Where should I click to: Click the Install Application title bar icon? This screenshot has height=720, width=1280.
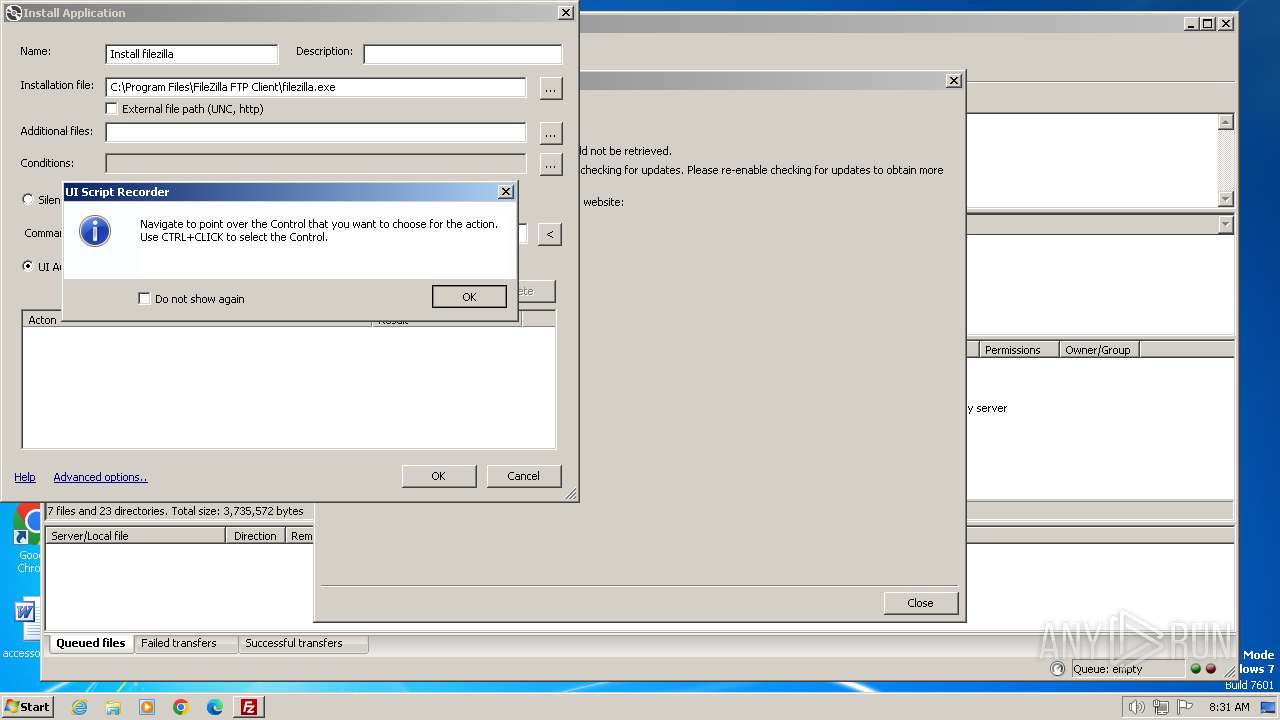(13, 13)
